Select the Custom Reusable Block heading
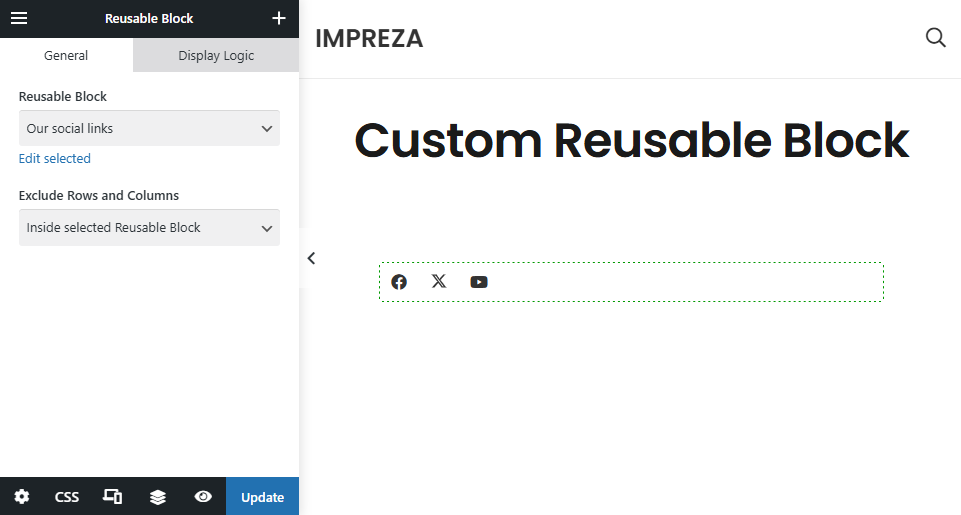Screen dimensions: 961x515 click(x=632, y=141)
